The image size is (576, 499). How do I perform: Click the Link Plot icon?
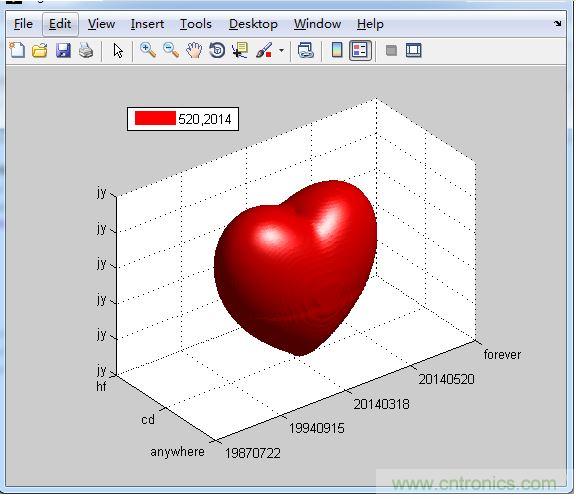click(x=306, y=50)
